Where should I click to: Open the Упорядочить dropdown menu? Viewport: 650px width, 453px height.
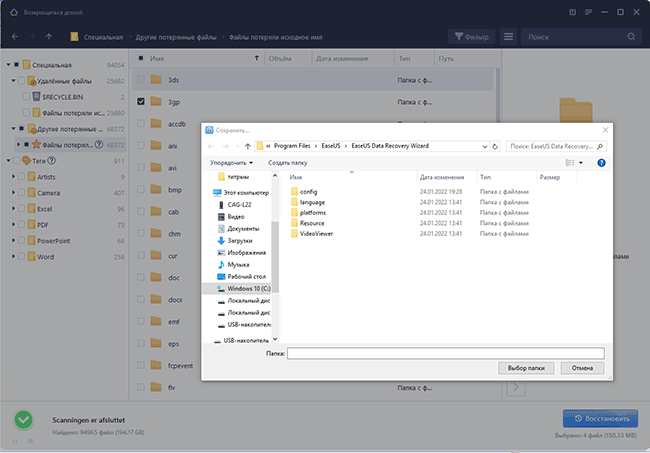point(231,163)
